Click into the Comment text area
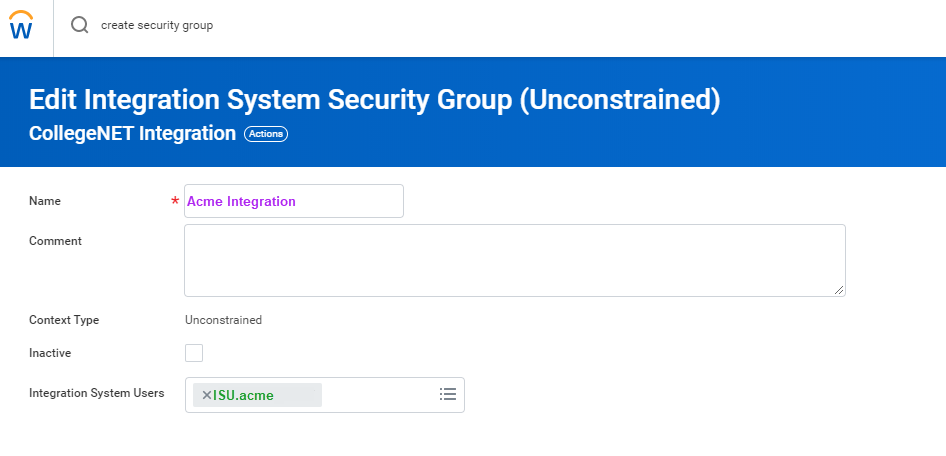Screen dimensions: 946x456 [x=514, y=259]
